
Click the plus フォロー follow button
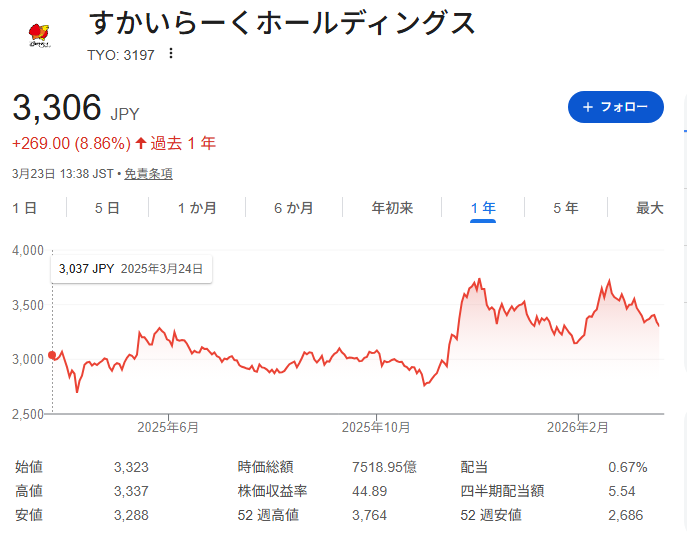tap(615, 107)
